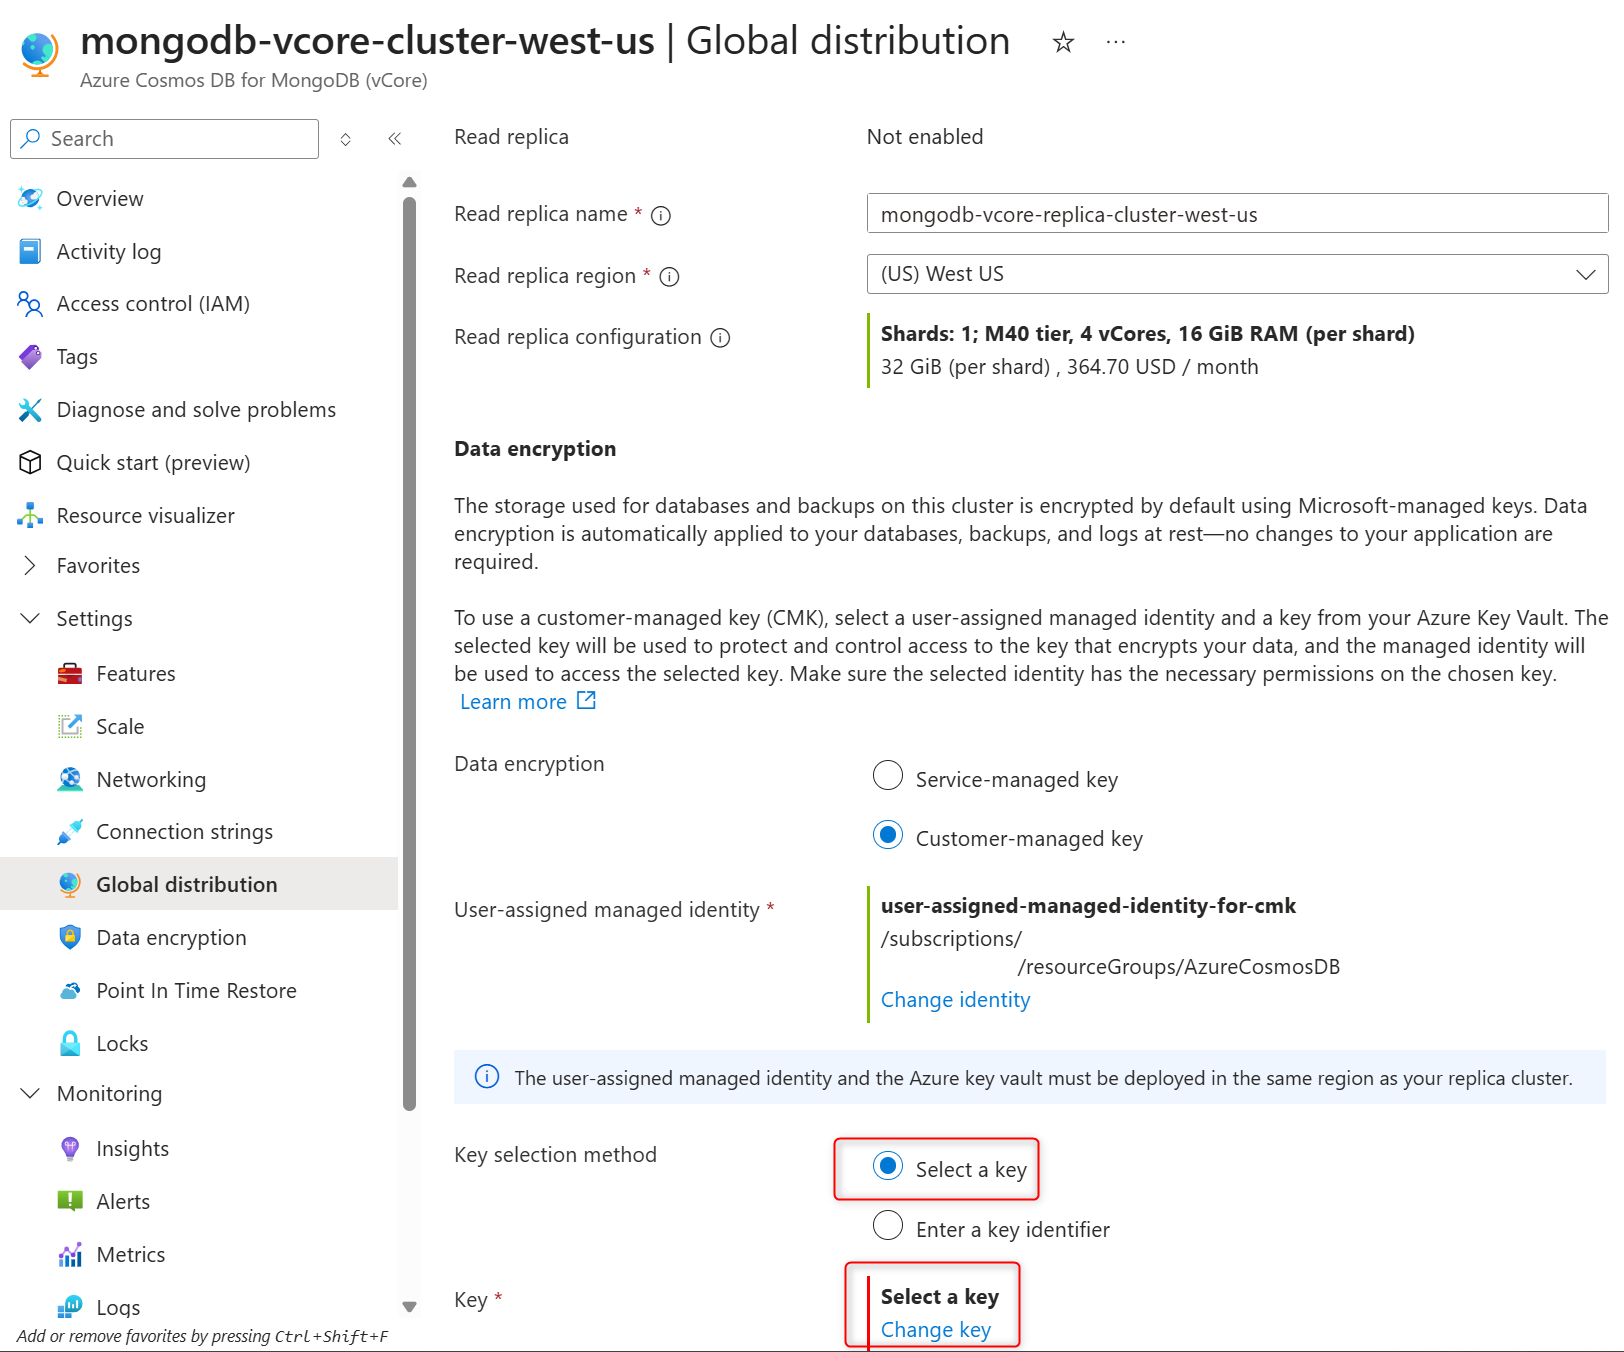Screen dimensions: 1624x1352
Task: Expand the Favorites section
Action: point(30,566)
